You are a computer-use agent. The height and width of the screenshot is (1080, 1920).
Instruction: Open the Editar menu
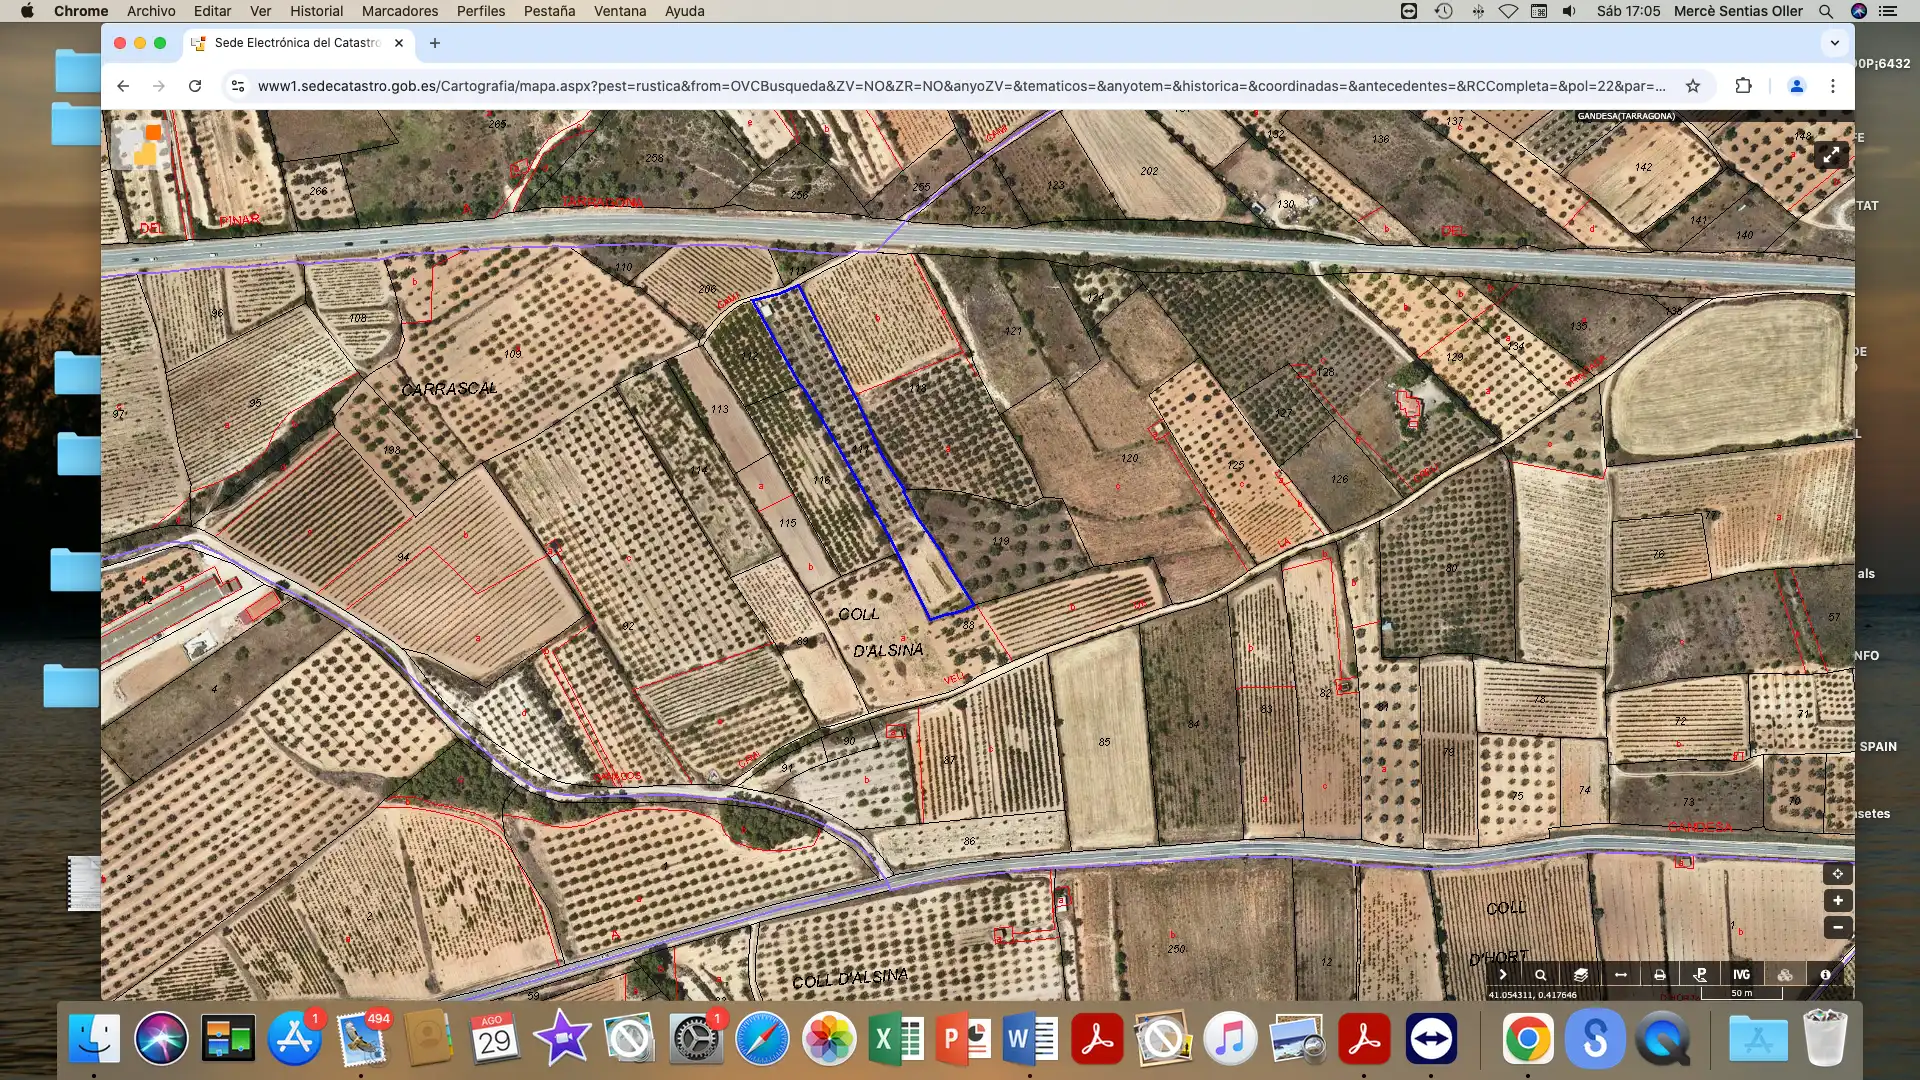coord(212,11)
